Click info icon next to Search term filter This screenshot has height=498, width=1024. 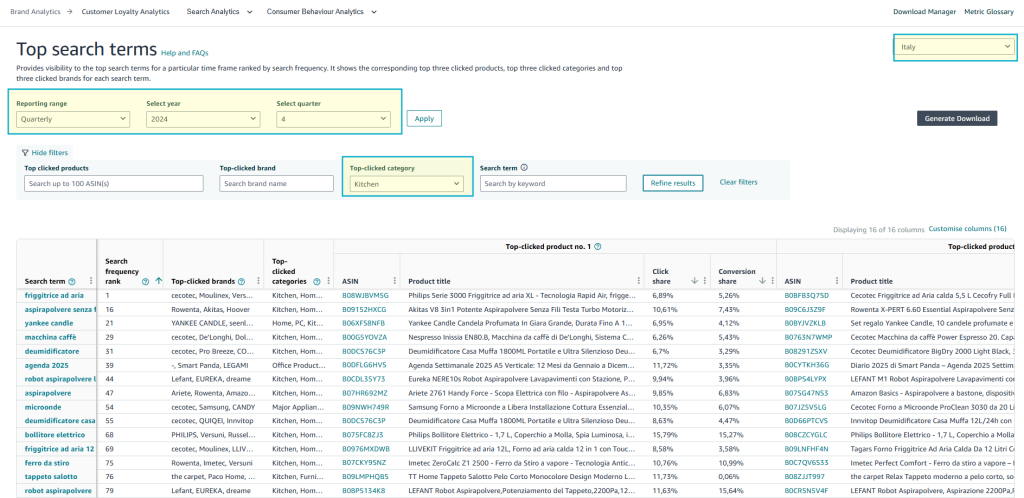coord(524,168)
